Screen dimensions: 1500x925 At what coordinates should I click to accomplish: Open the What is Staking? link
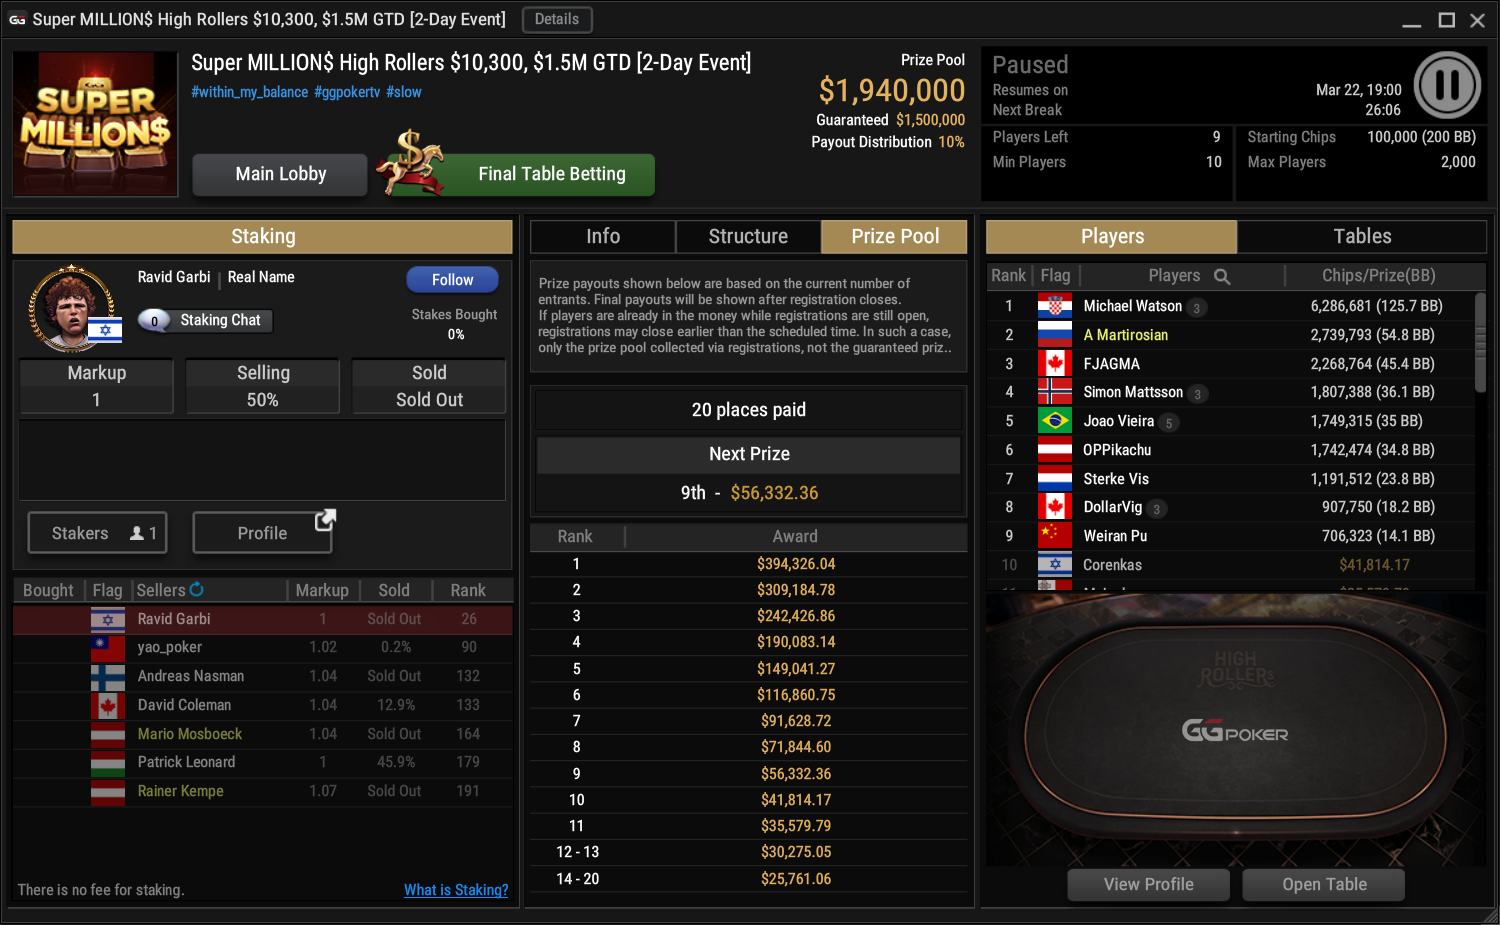pos(456,890)
